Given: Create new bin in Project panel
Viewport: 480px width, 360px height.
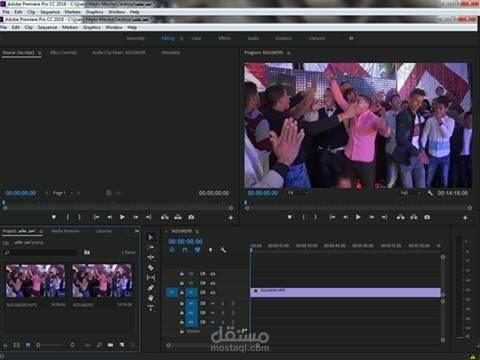Looking at the screenshot, I should tap(110, 345).
